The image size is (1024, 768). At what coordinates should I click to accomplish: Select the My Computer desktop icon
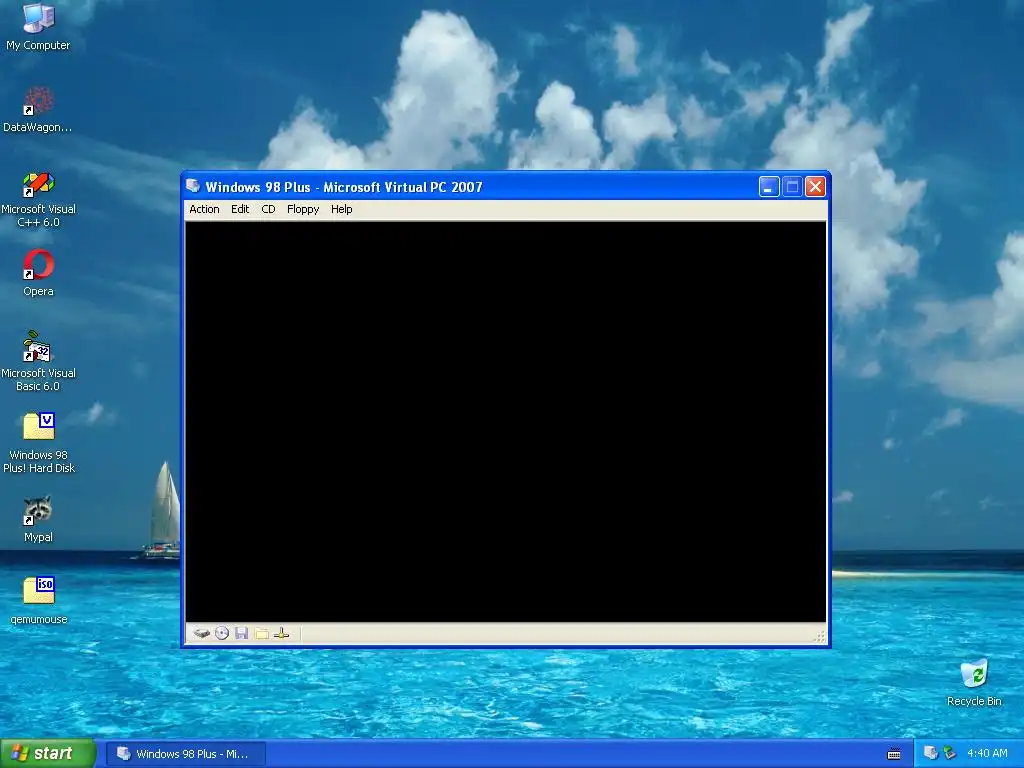click(x=38, y=27)
